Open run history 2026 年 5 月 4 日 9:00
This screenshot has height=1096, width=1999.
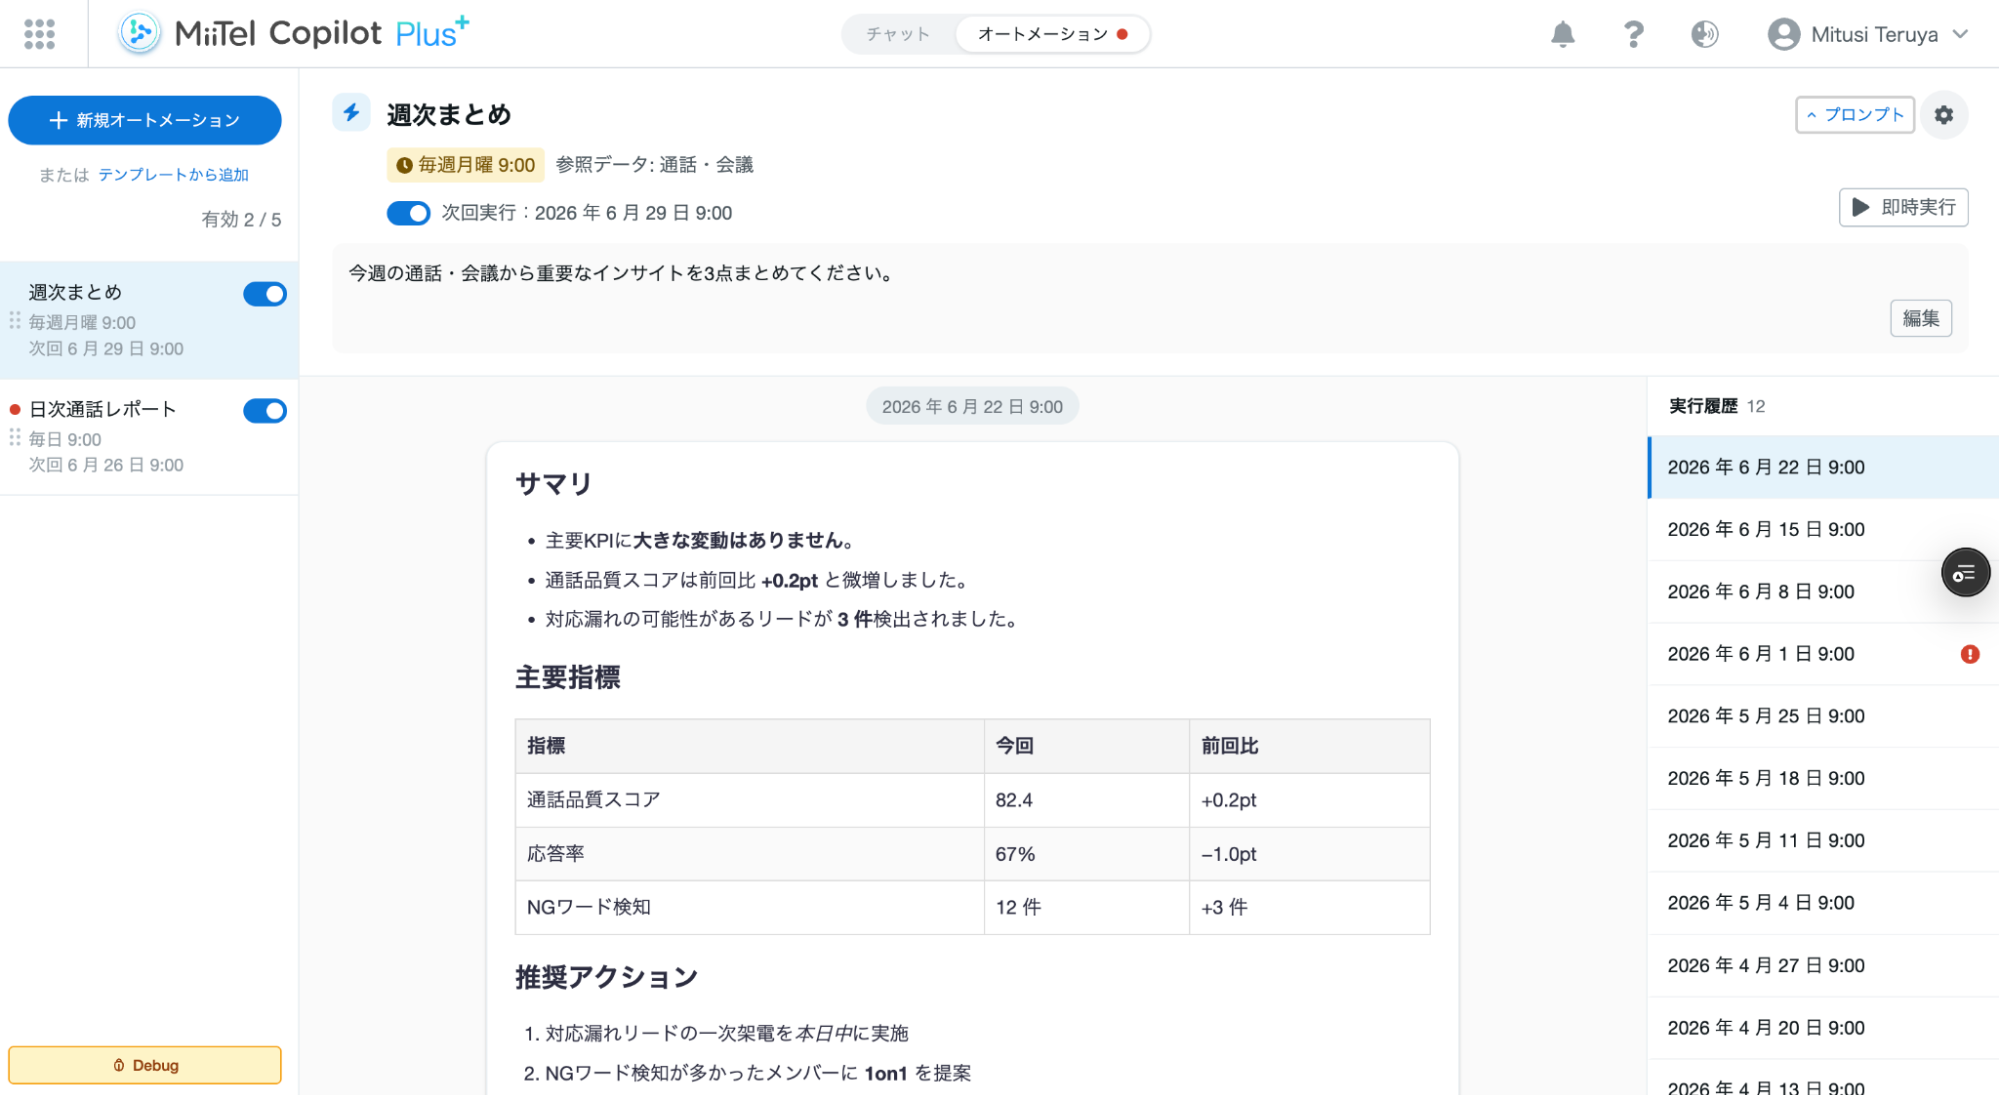coord(1823,903)
